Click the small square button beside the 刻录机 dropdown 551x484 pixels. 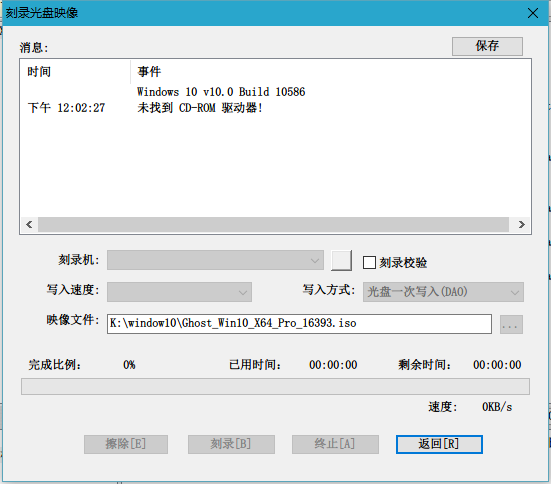point(341,260)
